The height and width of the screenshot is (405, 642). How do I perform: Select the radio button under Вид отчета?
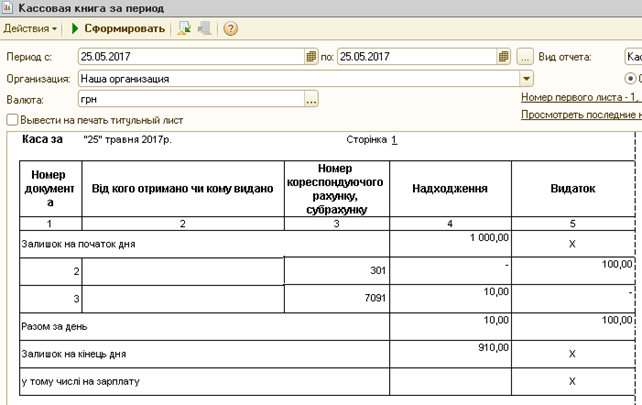pyautogui.click(x=631, y=78)
